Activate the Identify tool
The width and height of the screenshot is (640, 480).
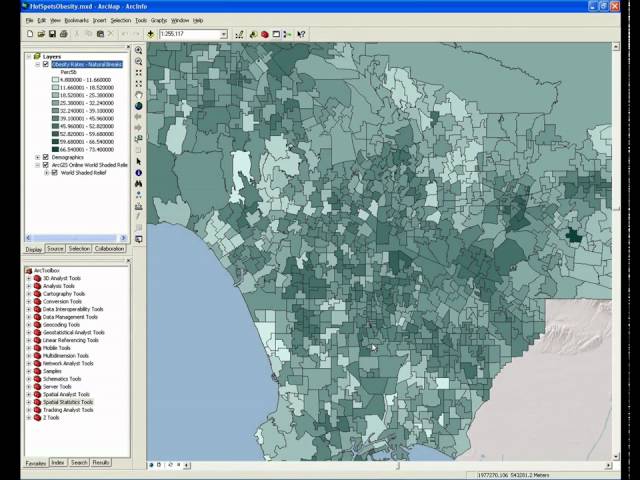point(139,173)
